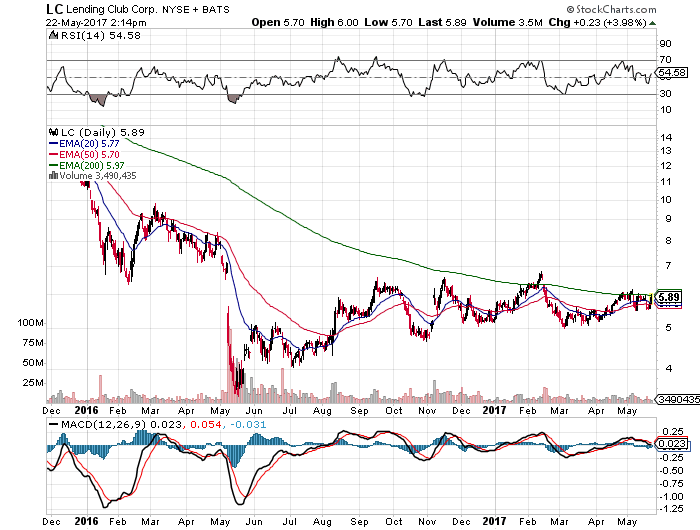Click 2017 on the price panel time axis
700x530 pixels.
[x=494, y=410]
